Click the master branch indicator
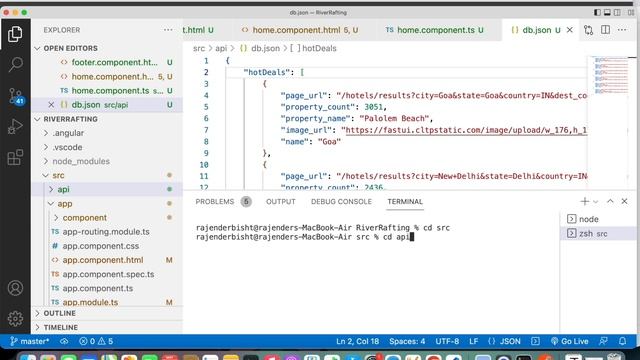 (x=29, y=341)
